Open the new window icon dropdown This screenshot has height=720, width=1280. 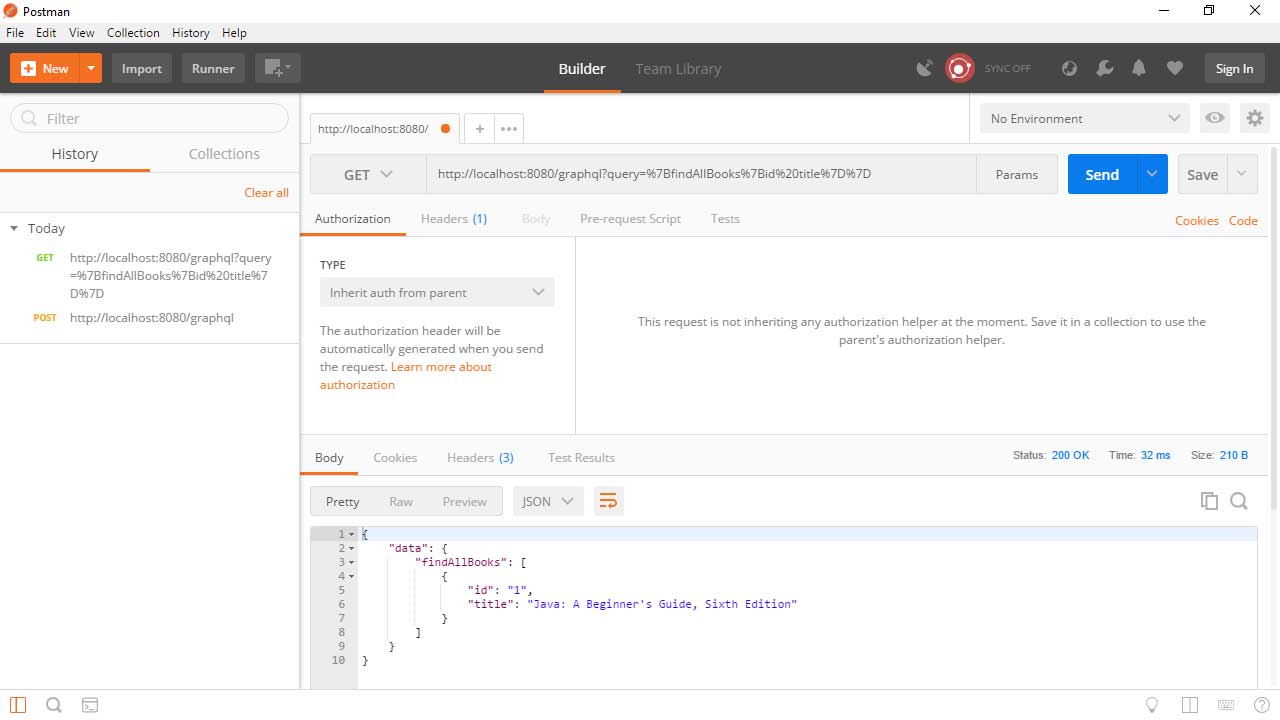coord(277,68)
